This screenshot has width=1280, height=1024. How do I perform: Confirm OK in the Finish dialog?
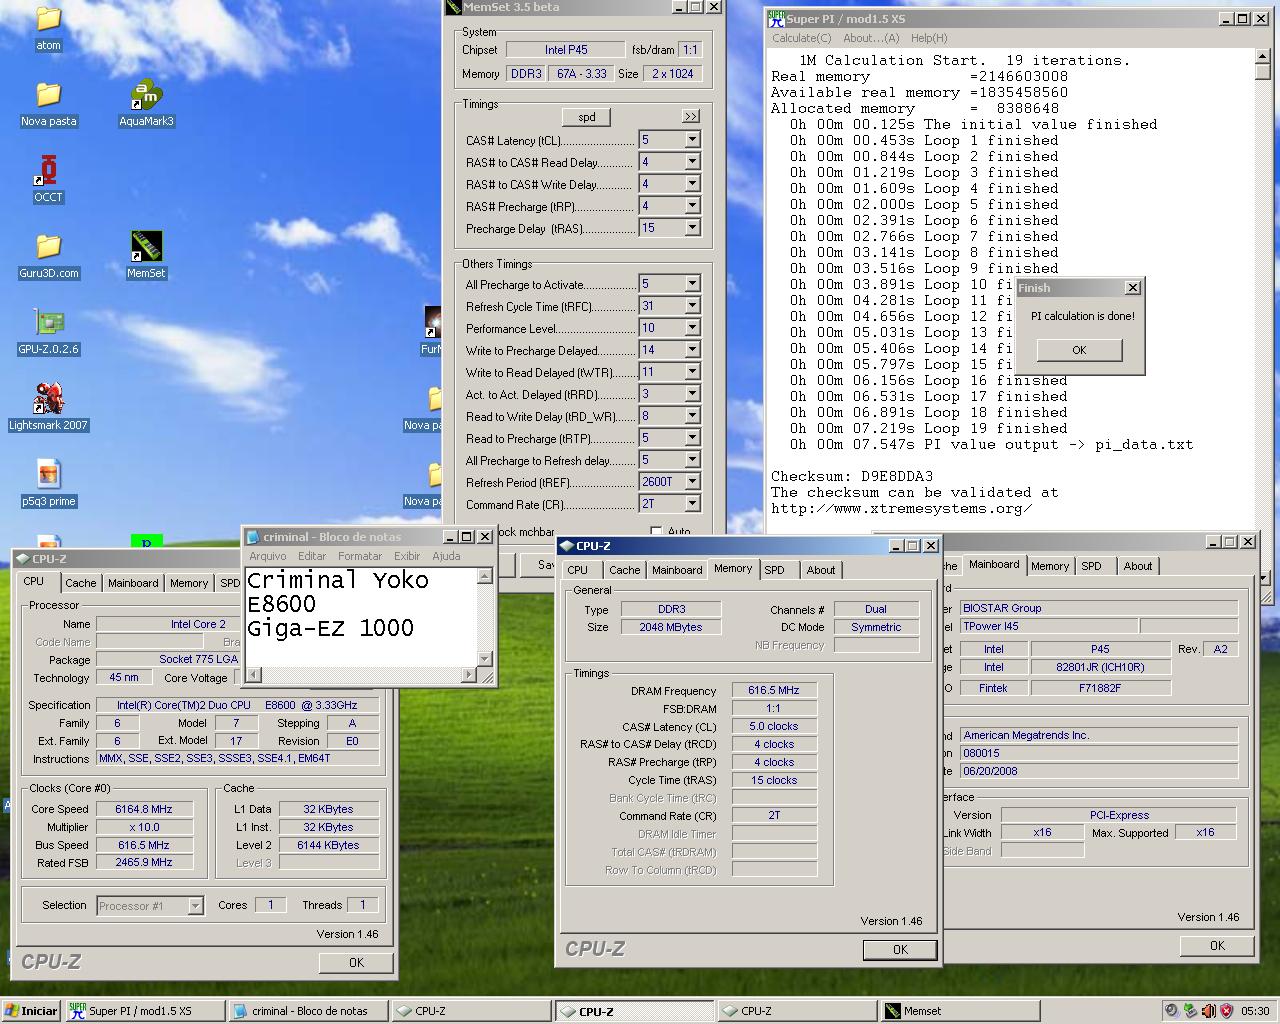(x=1079, y=350)
